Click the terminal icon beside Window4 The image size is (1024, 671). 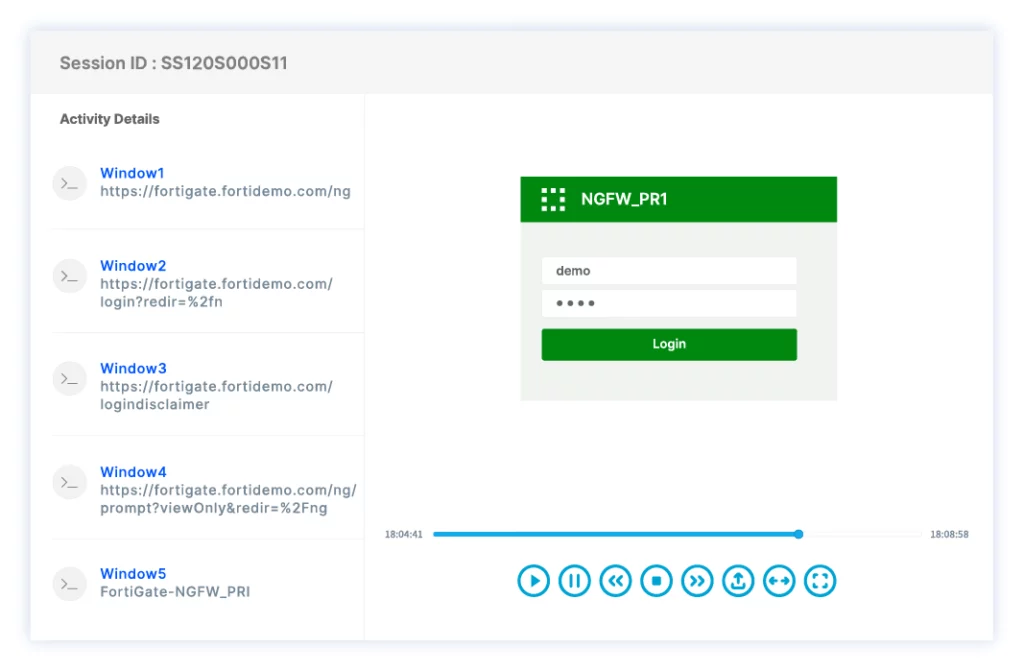69,482
